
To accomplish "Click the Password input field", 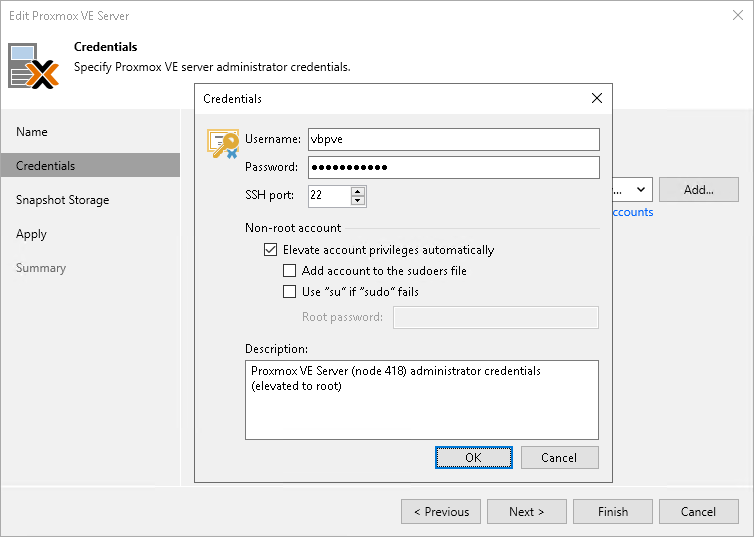I will pos(454,167).
